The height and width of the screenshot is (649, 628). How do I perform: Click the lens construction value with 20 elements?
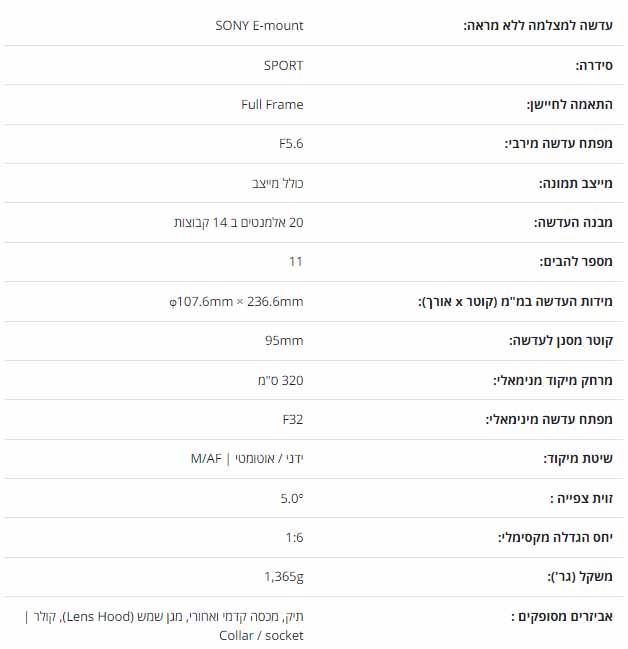click(239, 223)
